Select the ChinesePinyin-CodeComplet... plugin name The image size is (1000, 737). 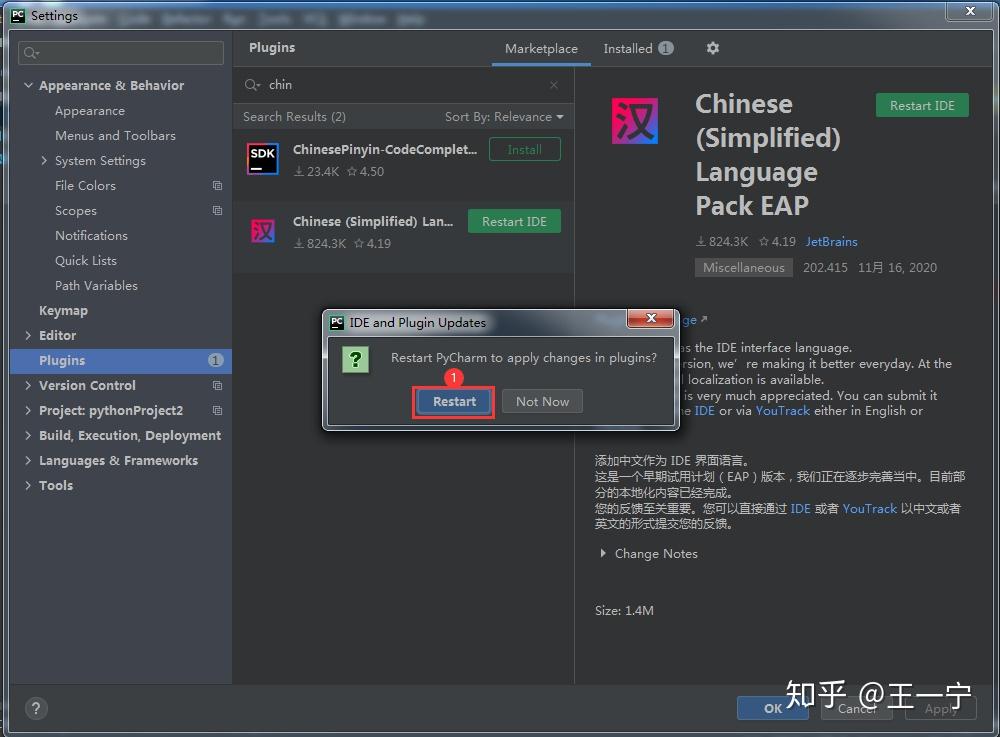click(x=385, y=149)
